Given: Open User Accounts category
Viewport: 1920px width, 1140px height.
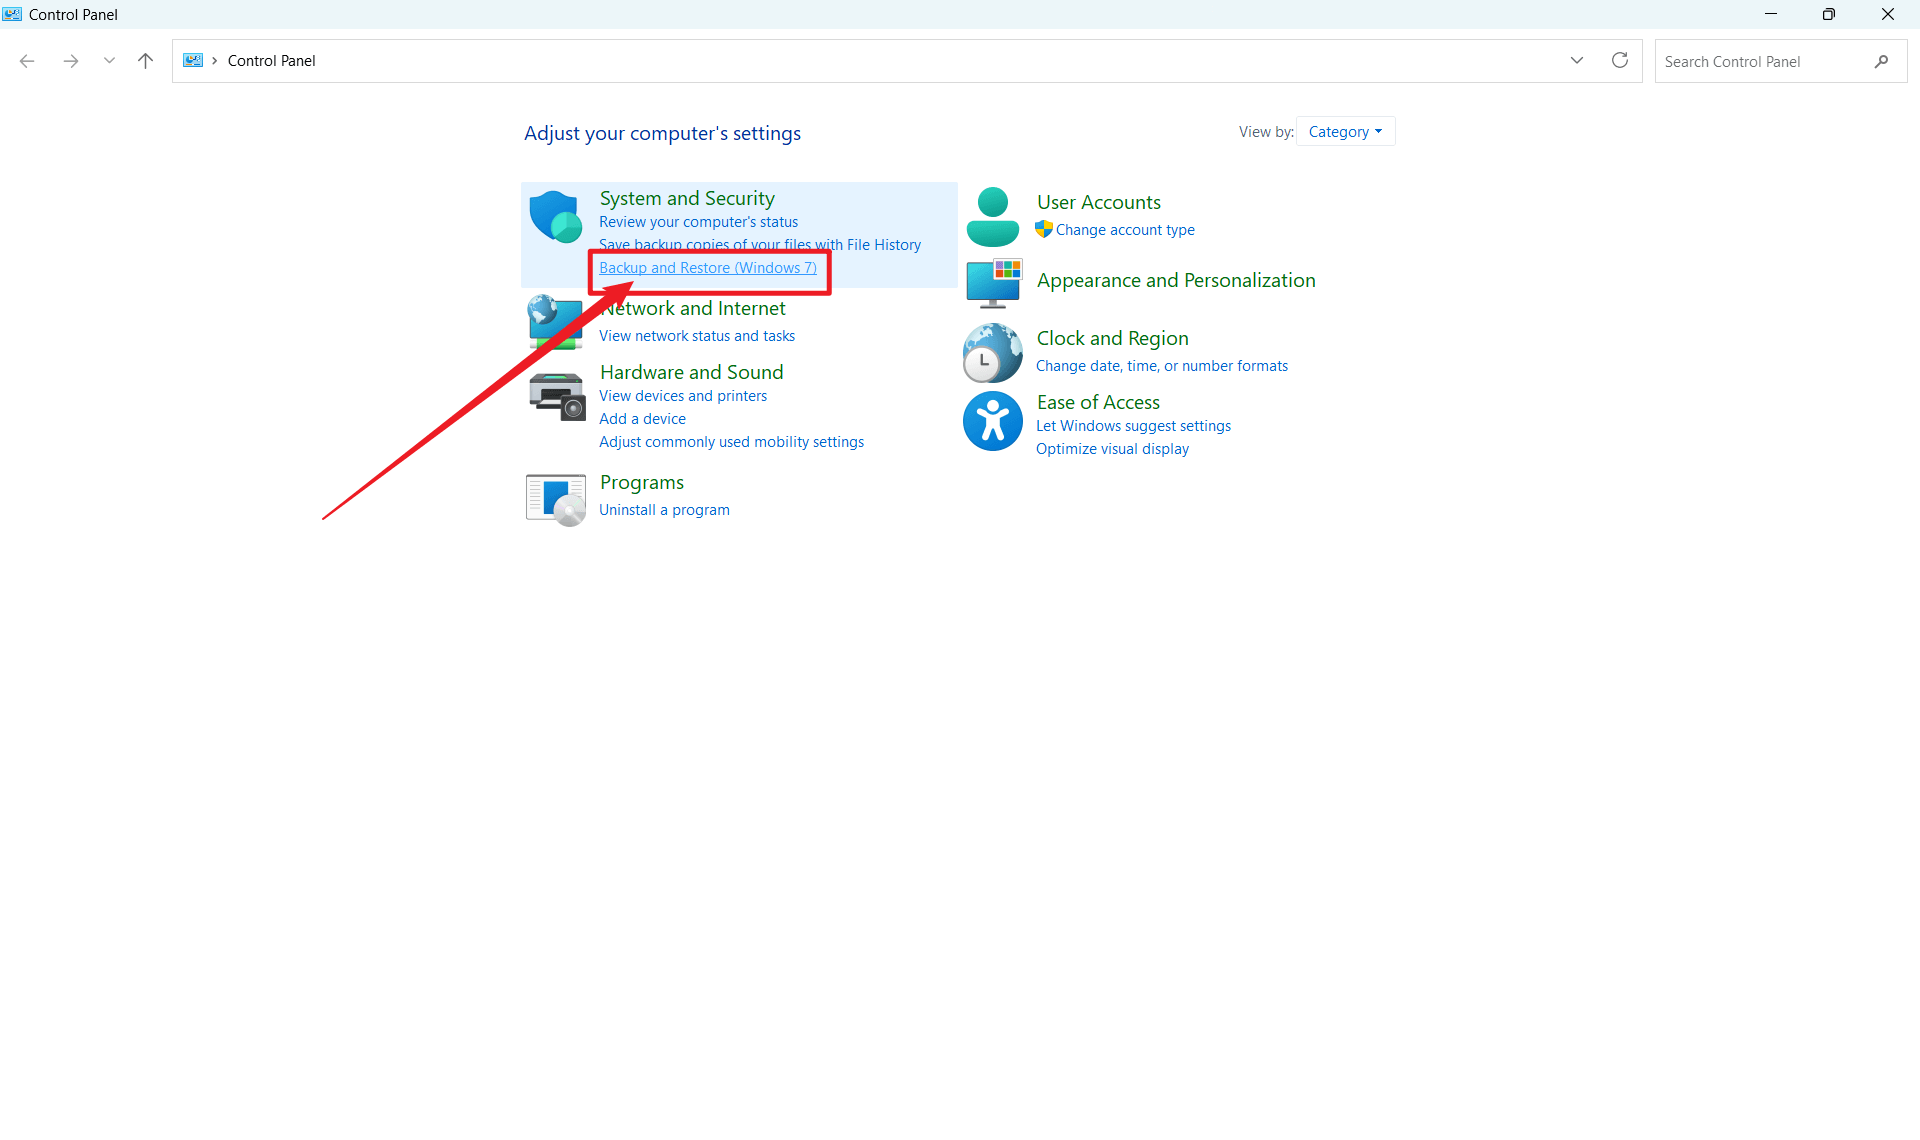Looking at the screenshot, I should click(1099, 202).
